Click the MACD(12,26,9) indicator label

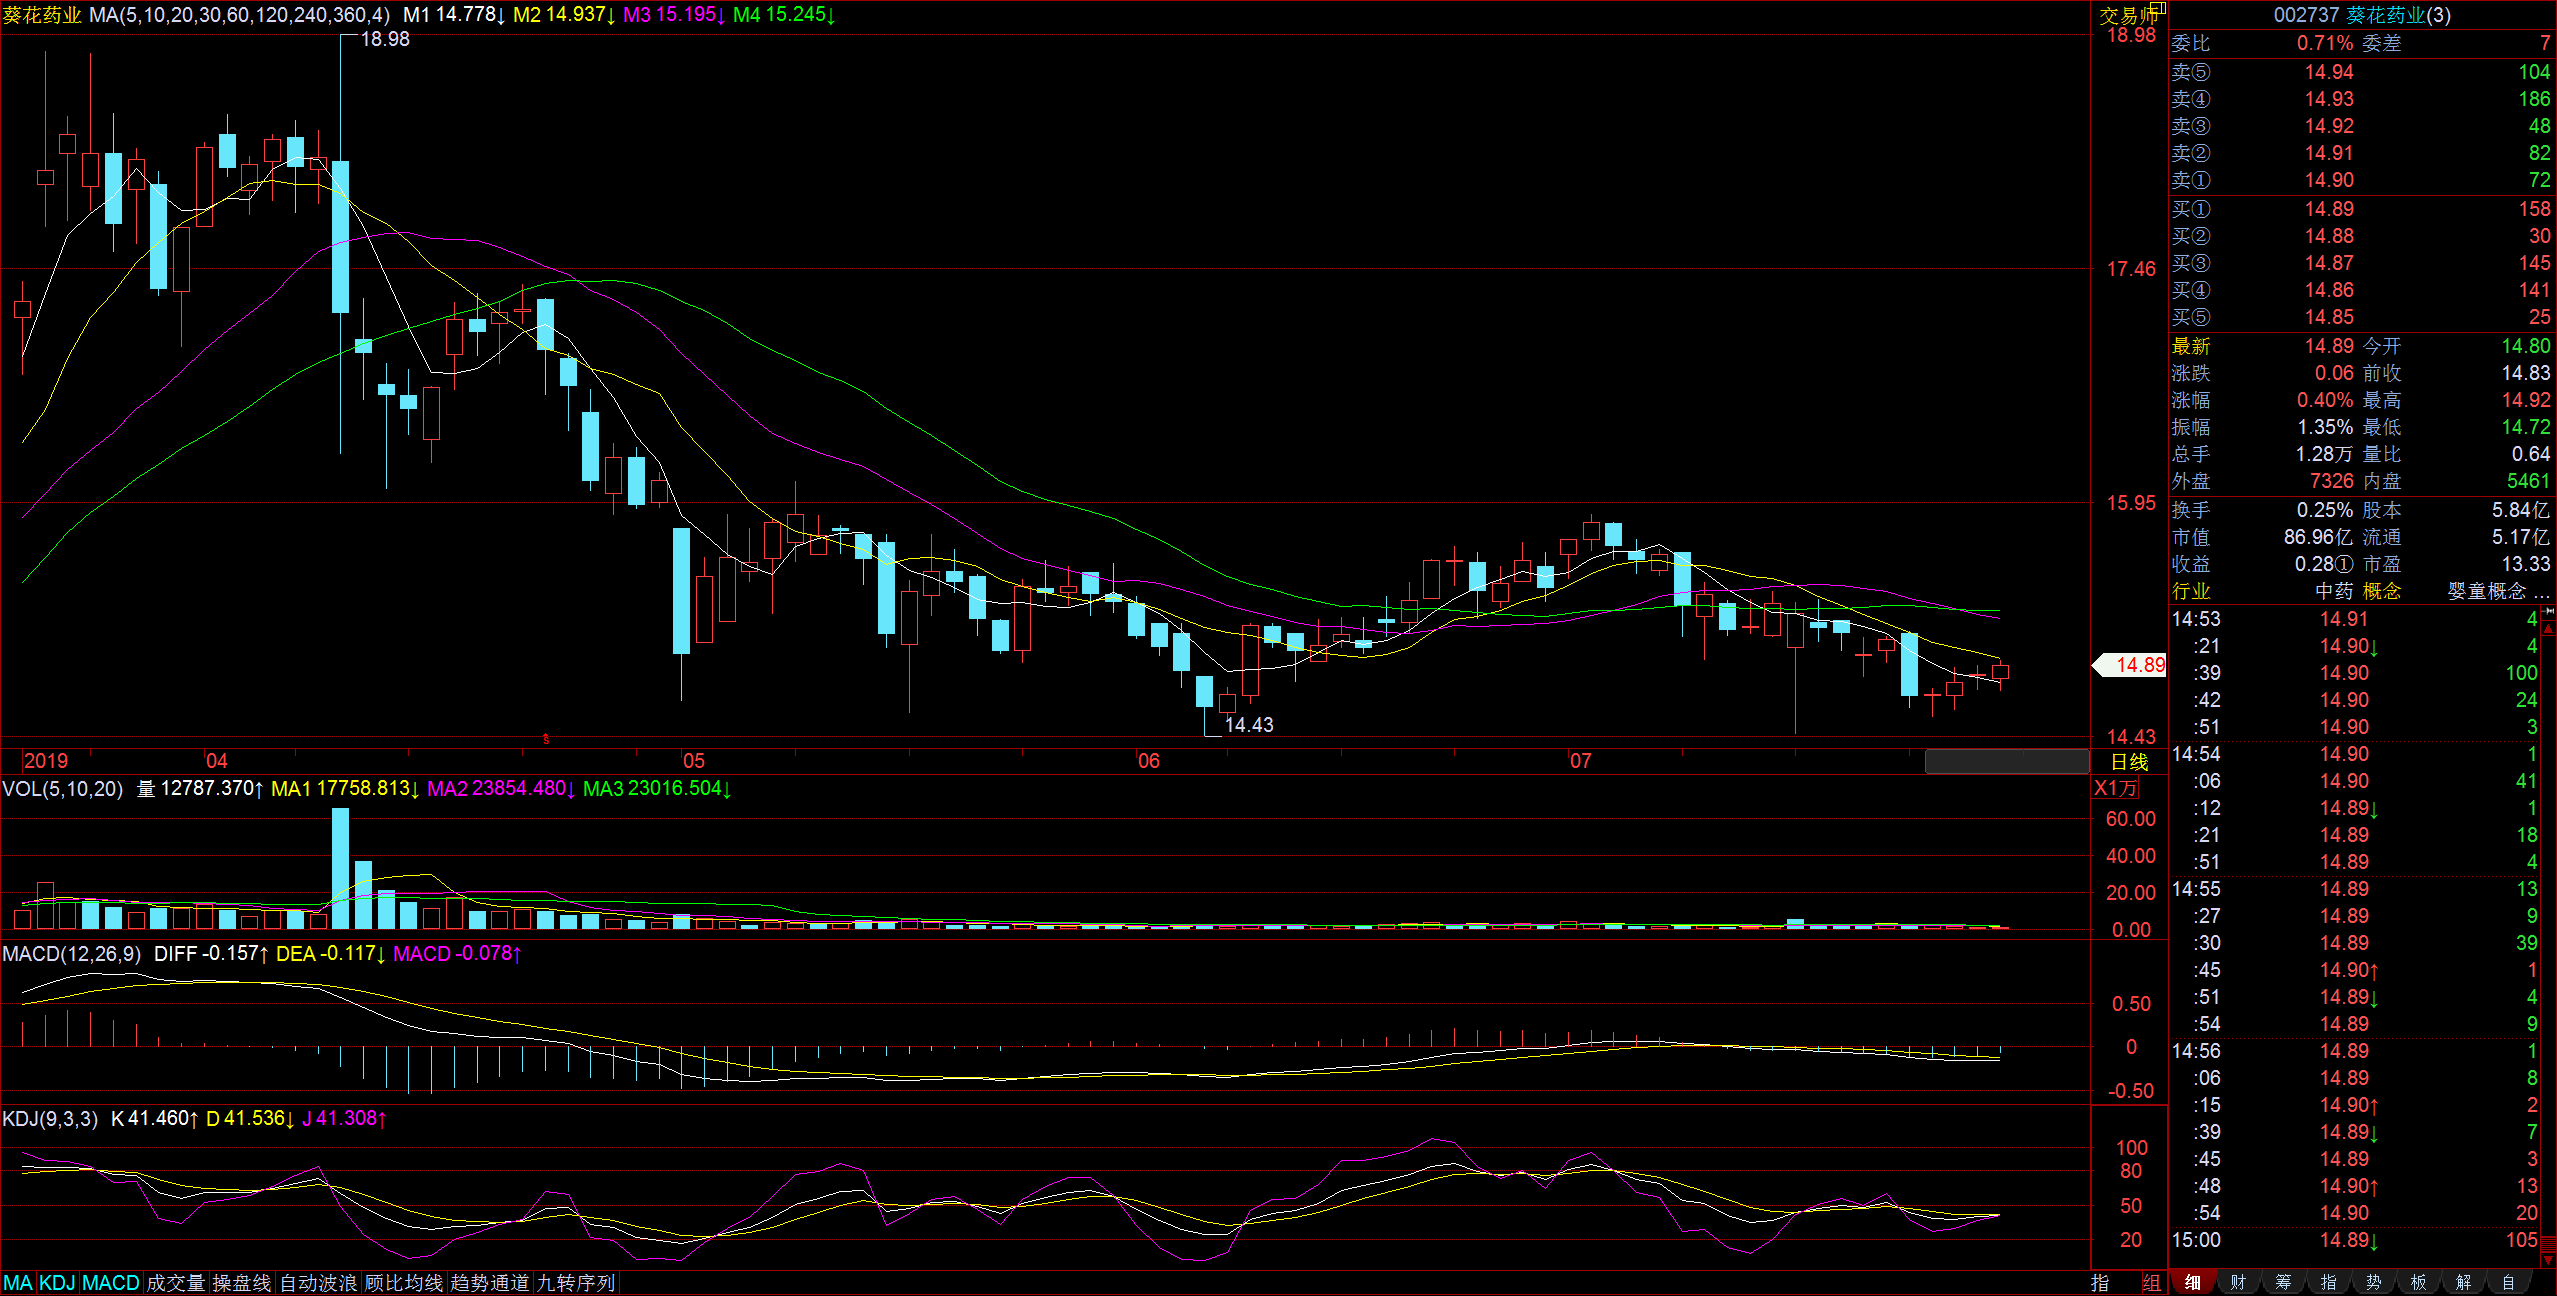[x=72, y=954]
